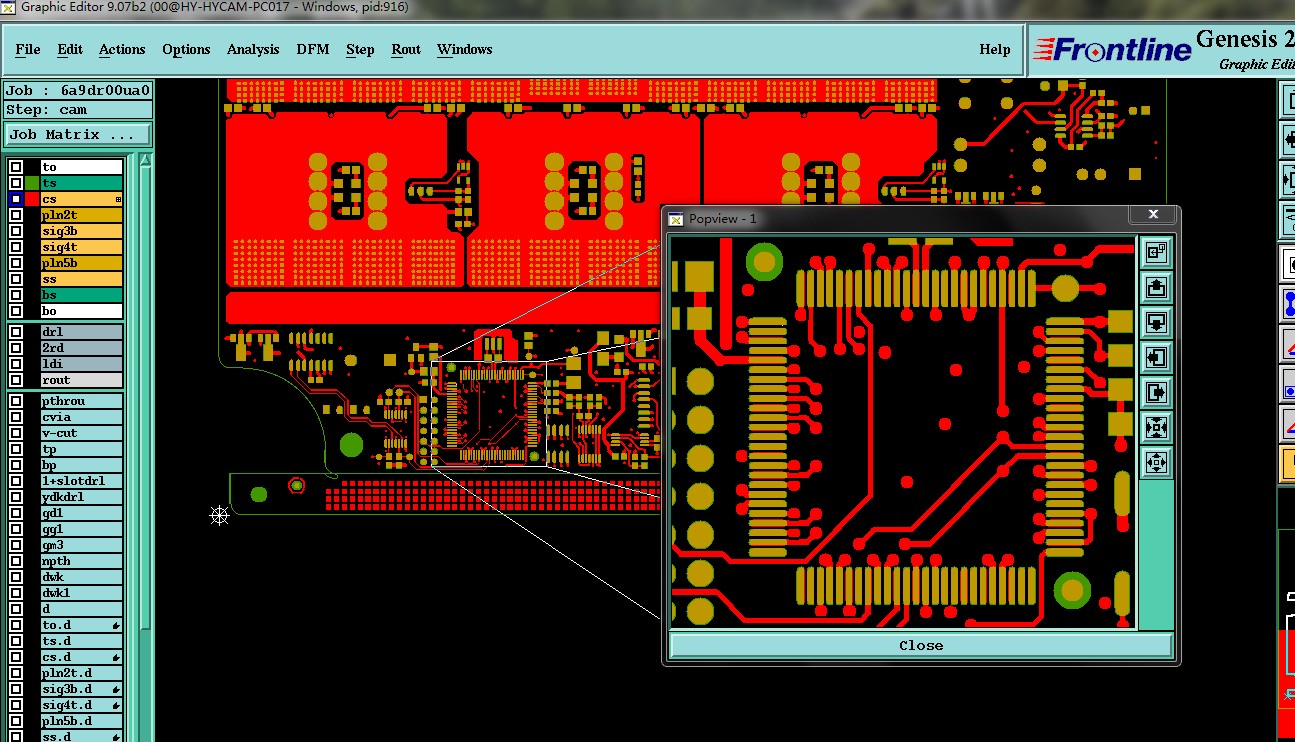Screen dimensions: 1295x742
Task: Open the DFM menu
Action: 312,49
